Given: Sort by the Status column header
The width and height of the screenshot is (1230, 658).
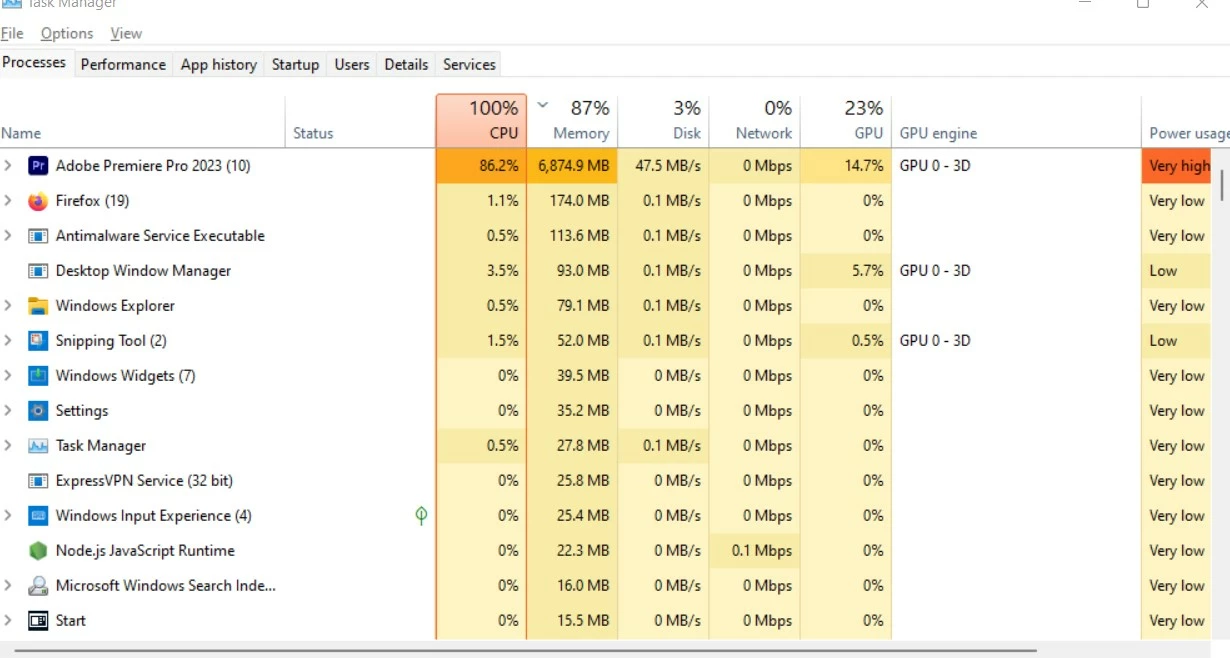Looking at the screenshot, I should coord(360,122).
